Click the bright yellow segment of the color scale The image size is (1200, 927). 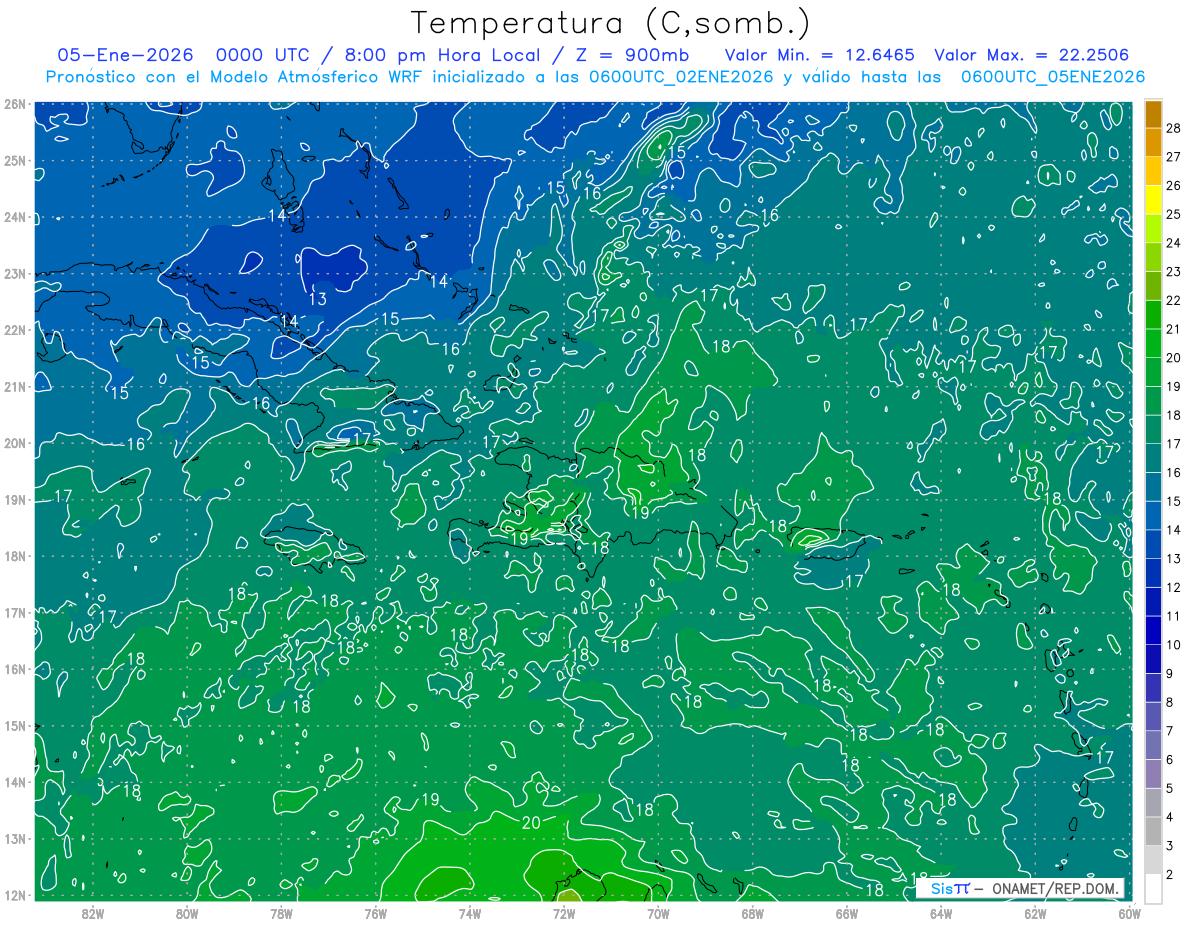tap(1153, 200)
